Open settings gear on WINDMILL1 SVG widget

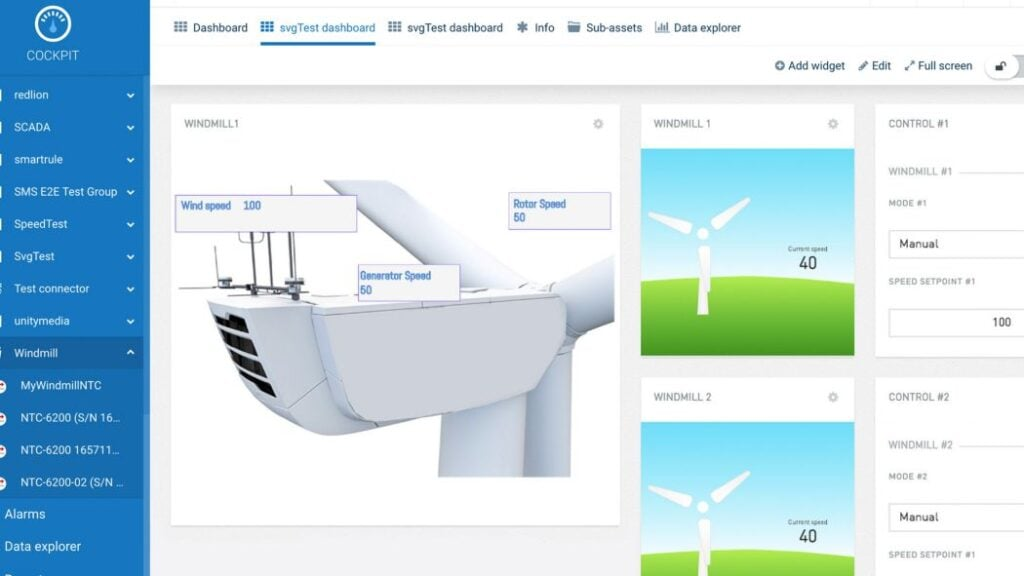coord(597,124)
